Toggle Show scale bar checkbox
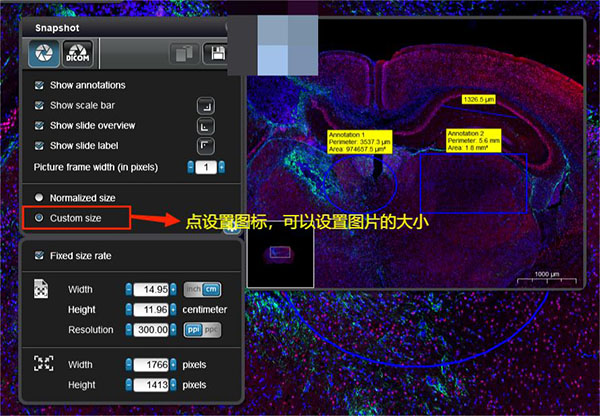600x416 pixels. pos(39,106)
